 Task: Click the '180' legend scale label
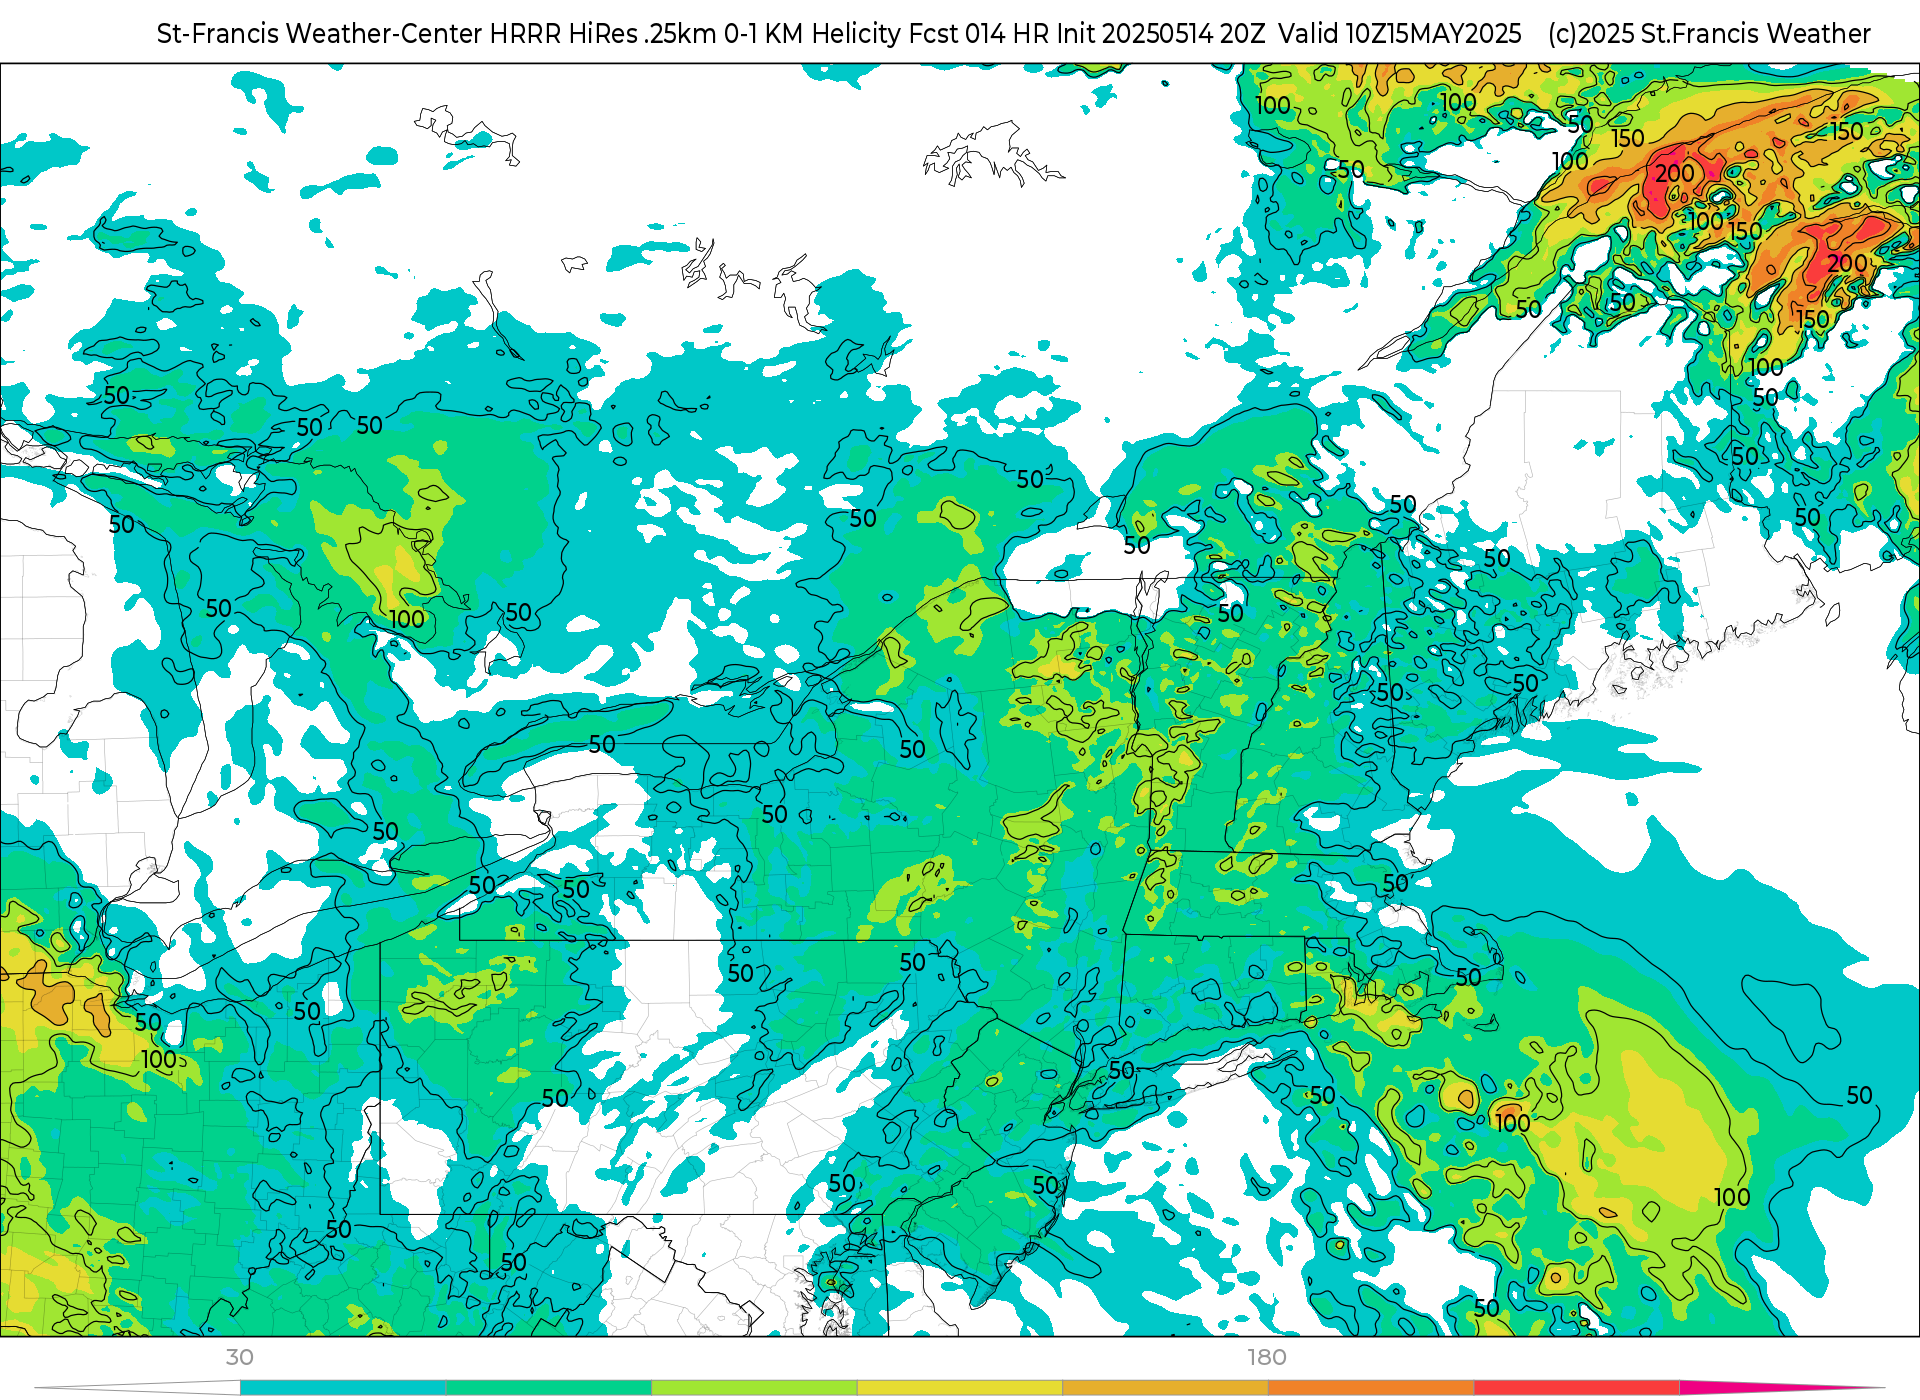pyautogui.click(x=1266, y=1357)
